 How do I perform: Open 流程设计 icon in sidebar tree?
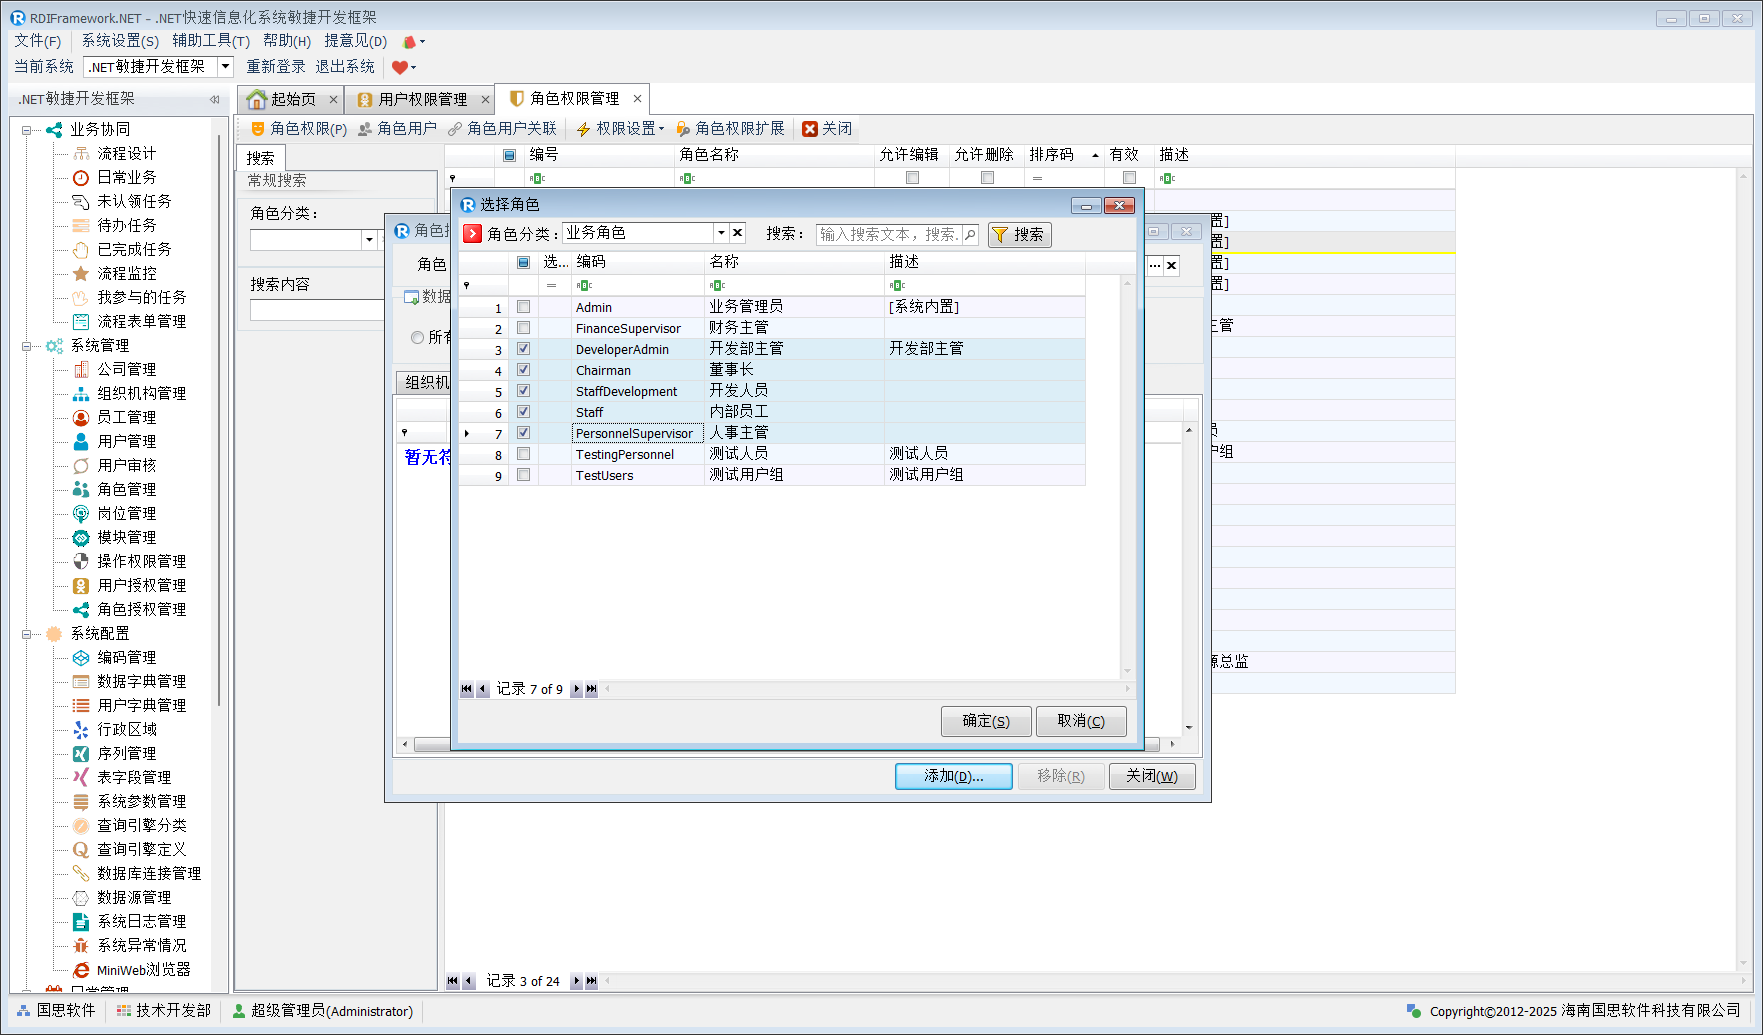point(81,153)
